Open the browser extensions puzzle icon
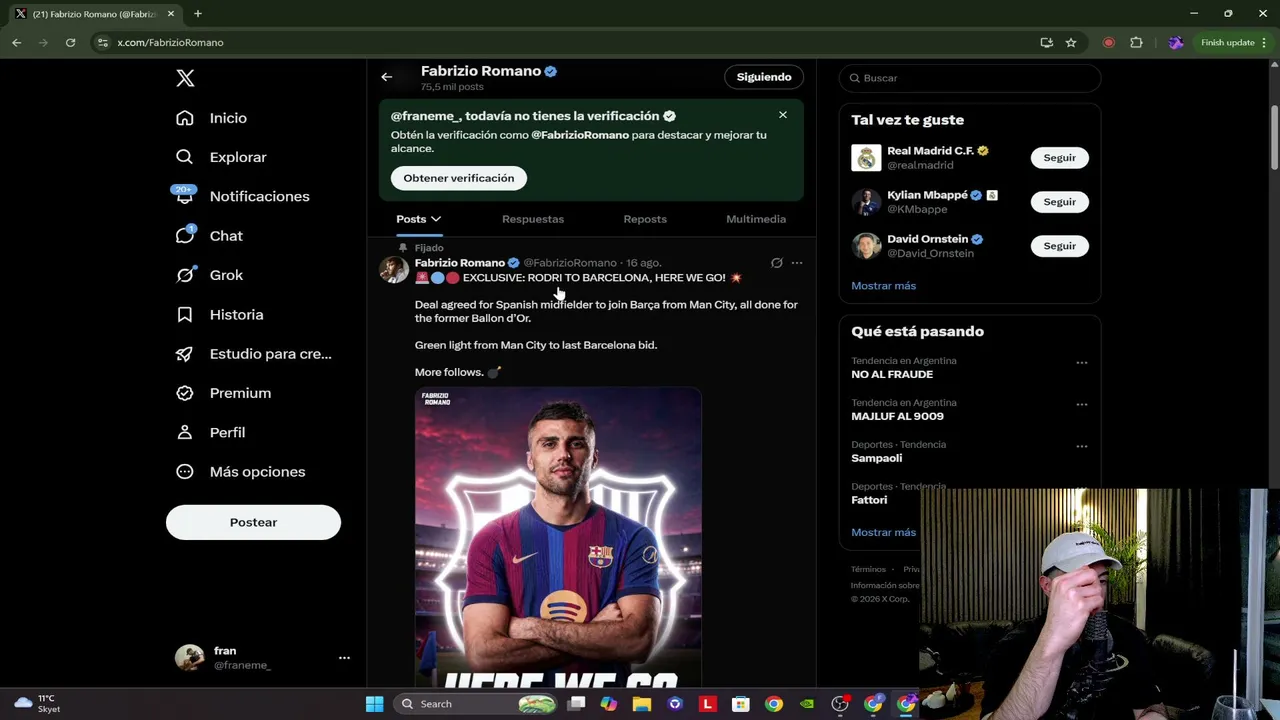This screenshot has width=1280, height=720. click(x=1136, y=43)
